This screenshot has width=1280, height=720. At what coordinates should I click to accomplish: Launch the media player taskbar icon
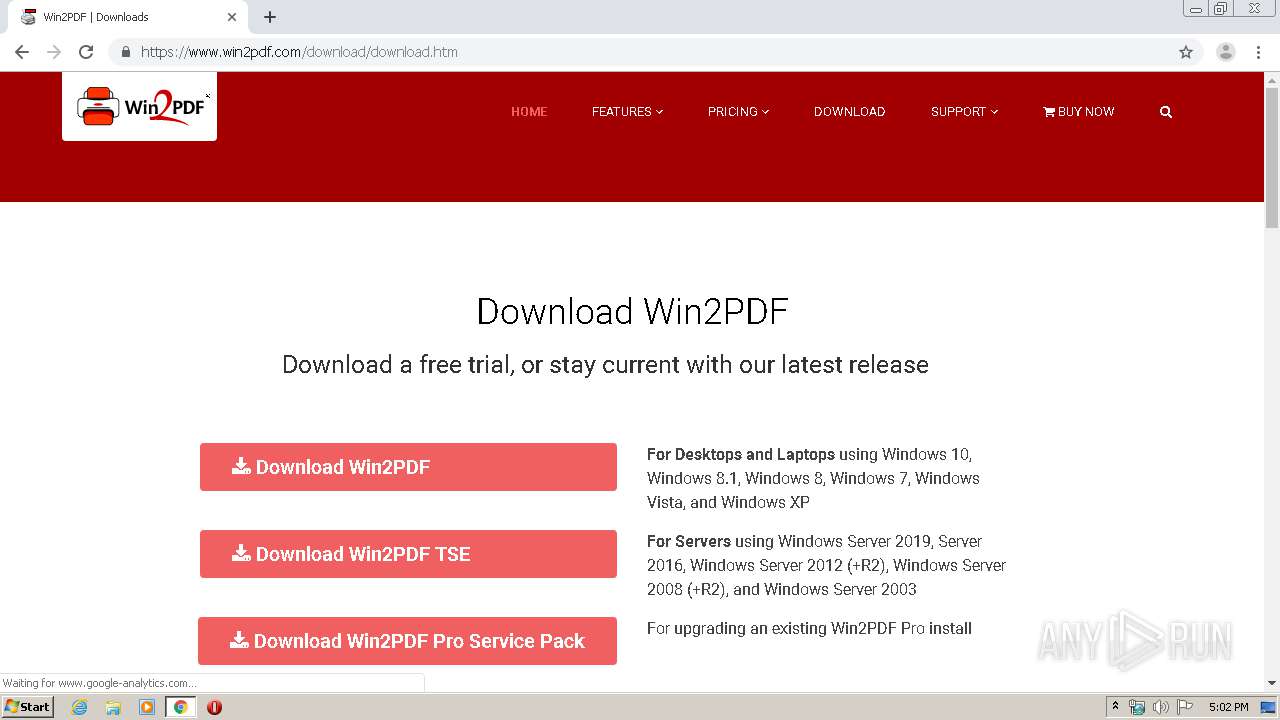[x=147, y=707]
